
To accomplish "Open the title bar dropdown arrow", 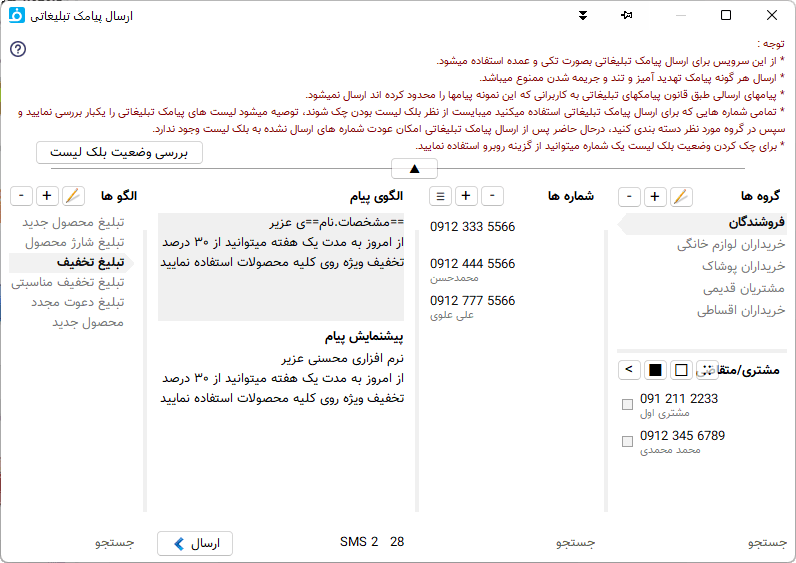I will tap(582, 15).
